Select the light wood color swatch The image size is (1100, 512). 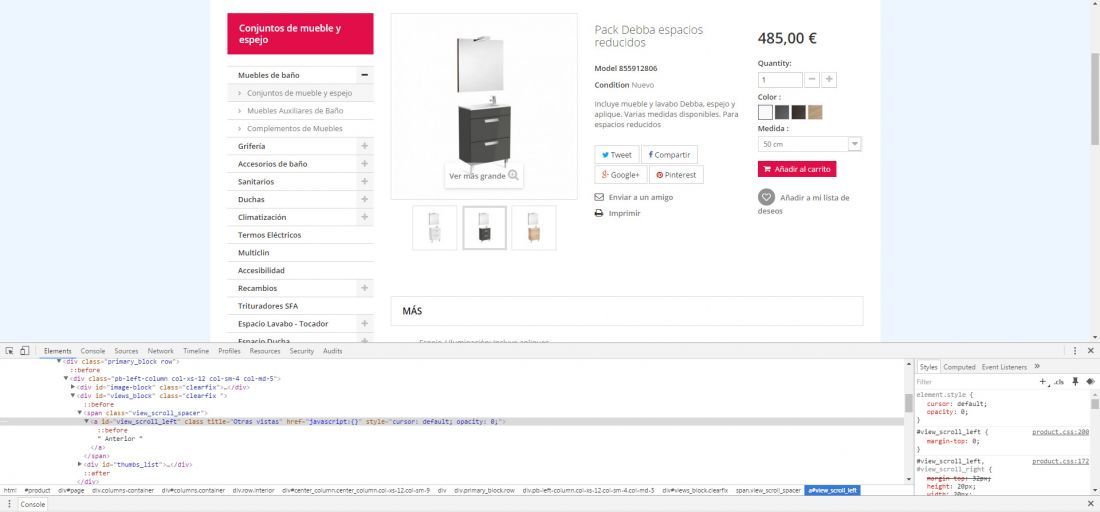tap(815, 112)
